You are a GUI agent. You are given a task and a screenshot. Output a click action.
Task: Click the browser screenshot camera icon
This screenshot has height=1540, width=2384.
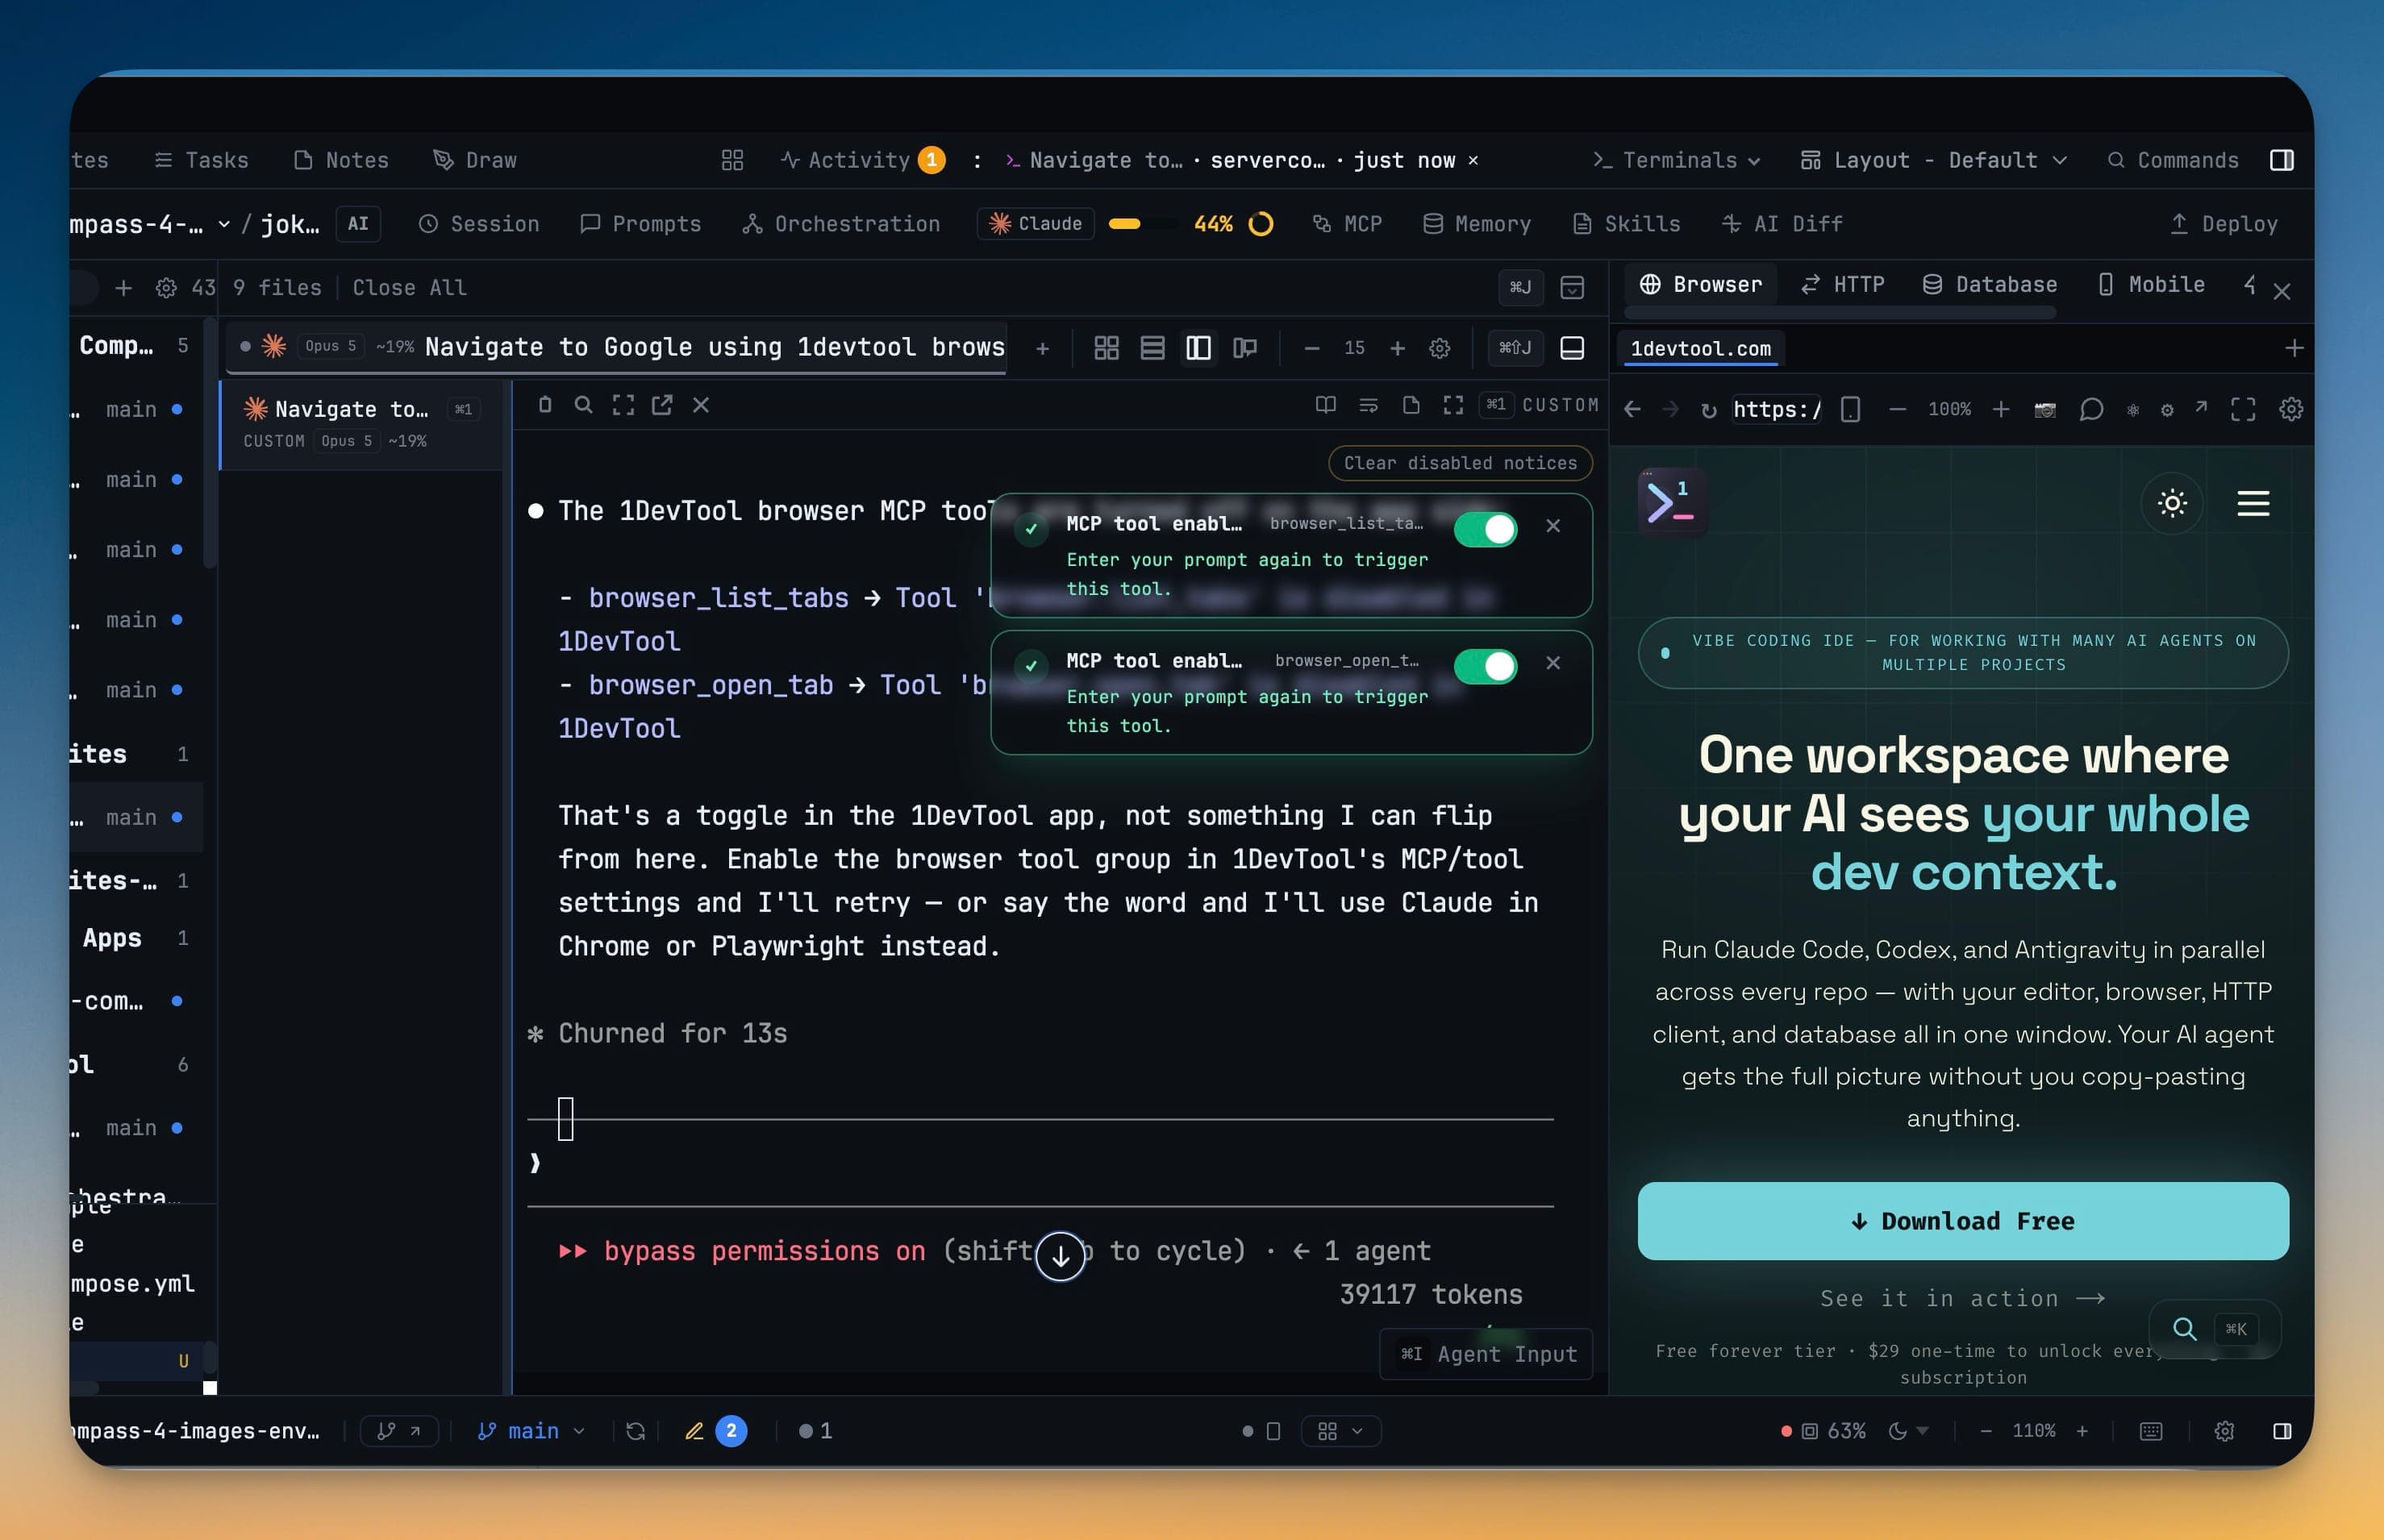[x=2044, y=410]
